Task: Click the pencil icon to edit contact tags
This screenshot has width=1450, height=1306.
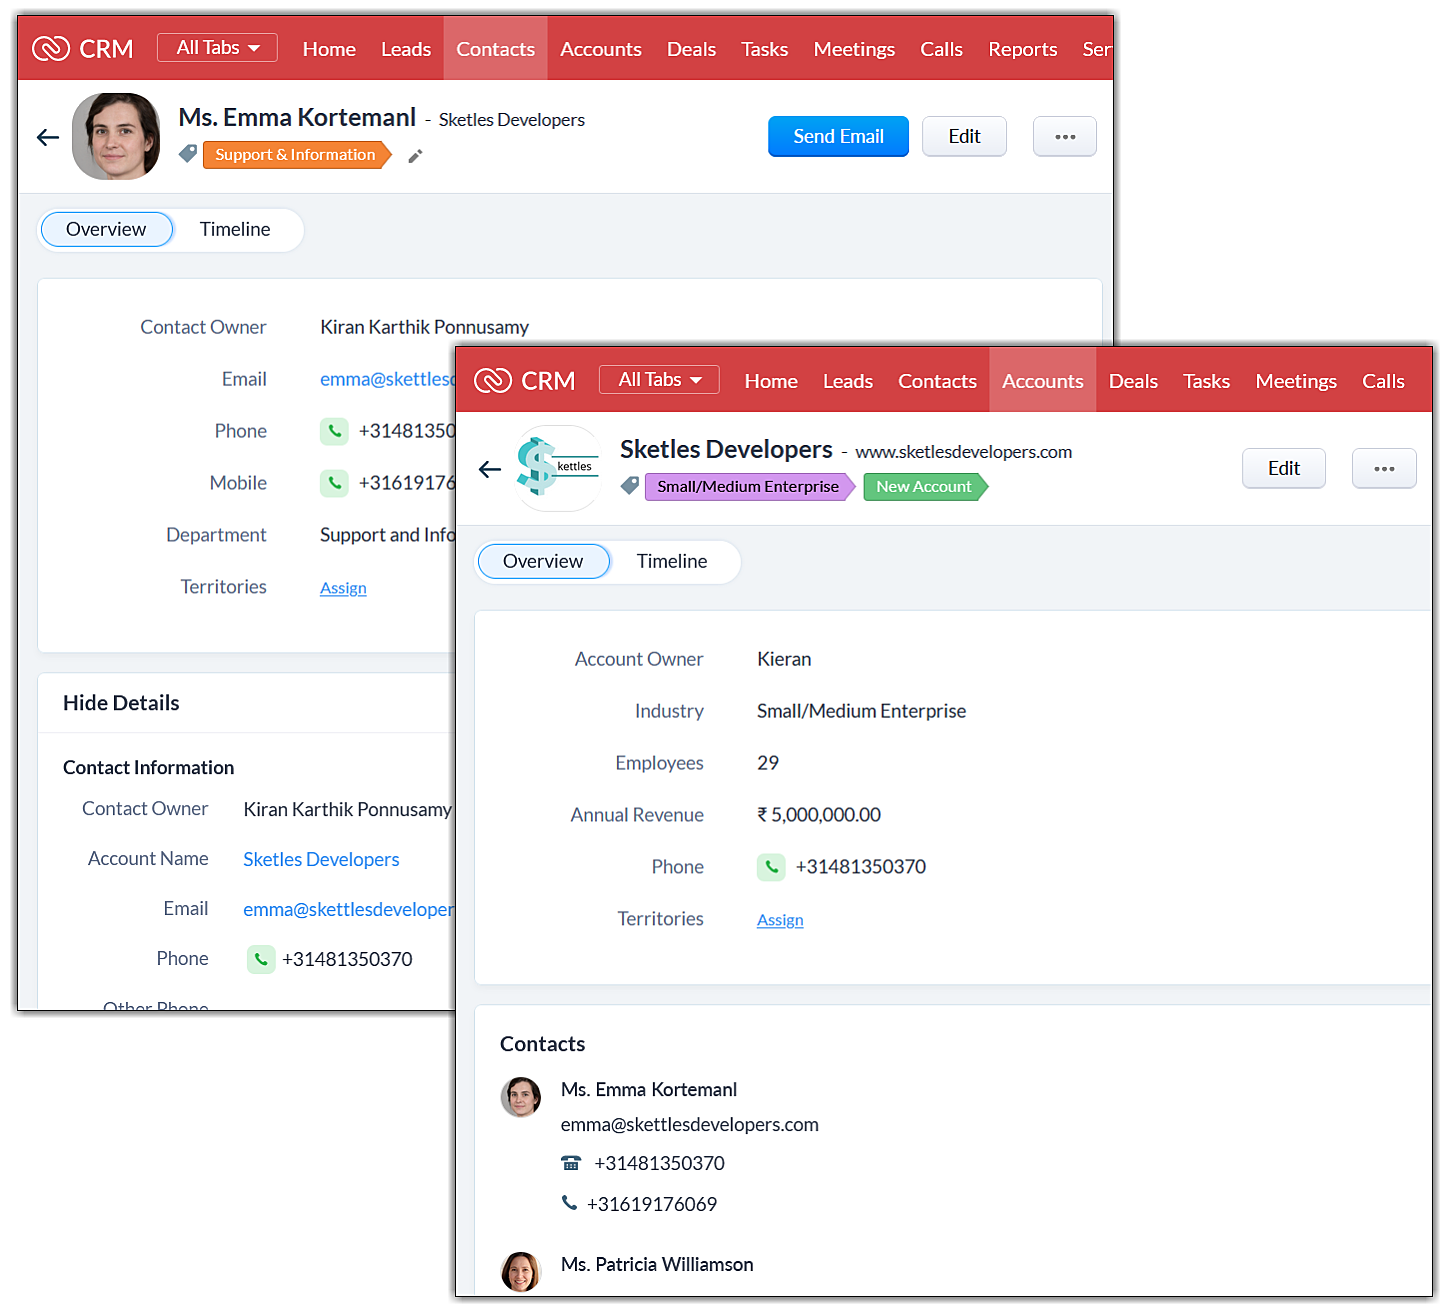Action: 415,156
